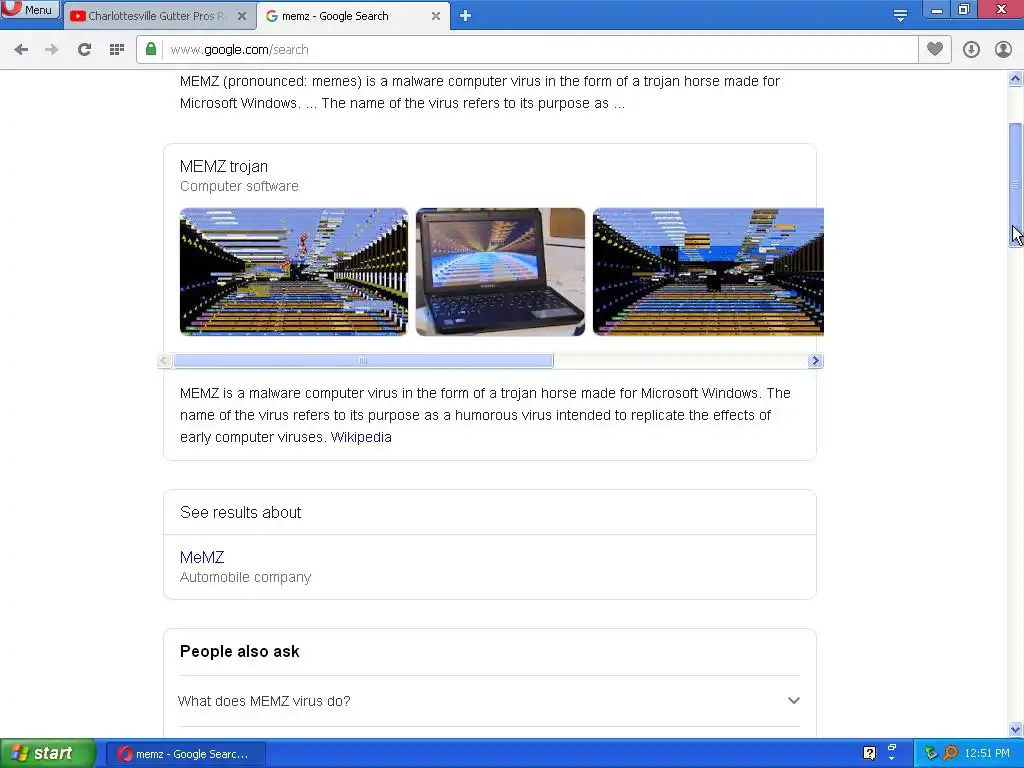Open the orange magnifier system tray icon
Screen dimensions: 1024x768
tap(950, 753)
